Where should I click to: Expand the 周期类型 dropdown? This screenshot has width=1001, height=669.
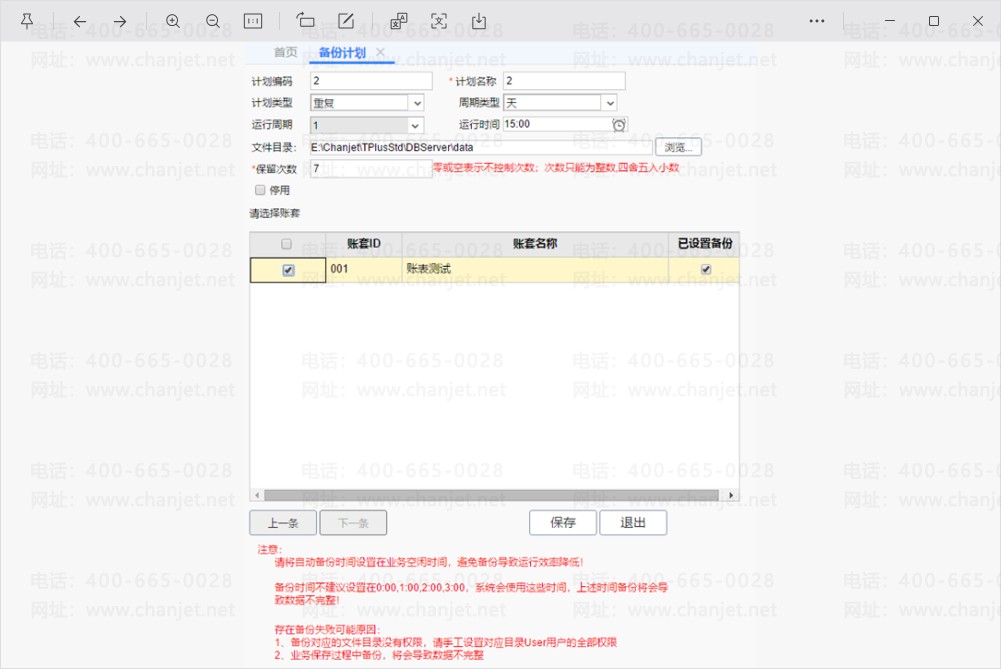click(x=610, y=103)
